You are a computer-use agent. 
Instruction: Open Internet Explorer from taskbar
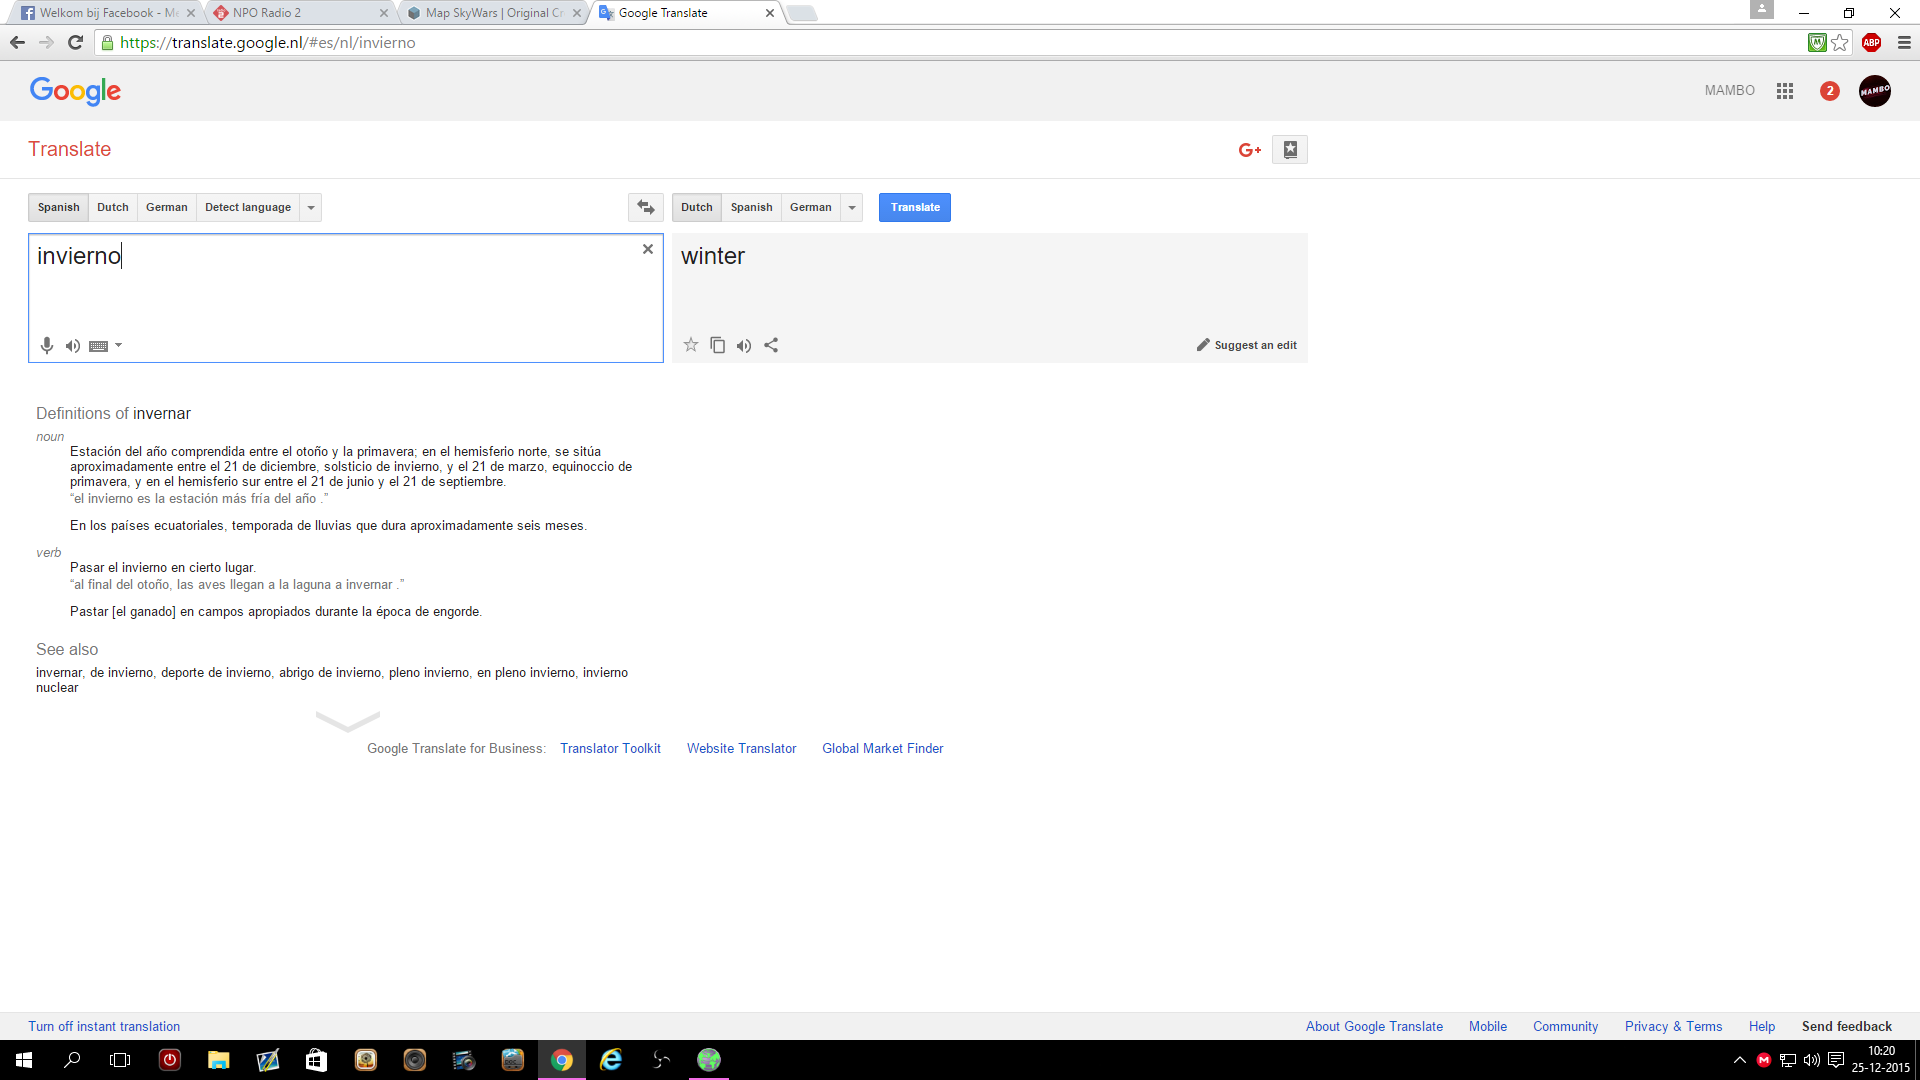point(611,1060)
